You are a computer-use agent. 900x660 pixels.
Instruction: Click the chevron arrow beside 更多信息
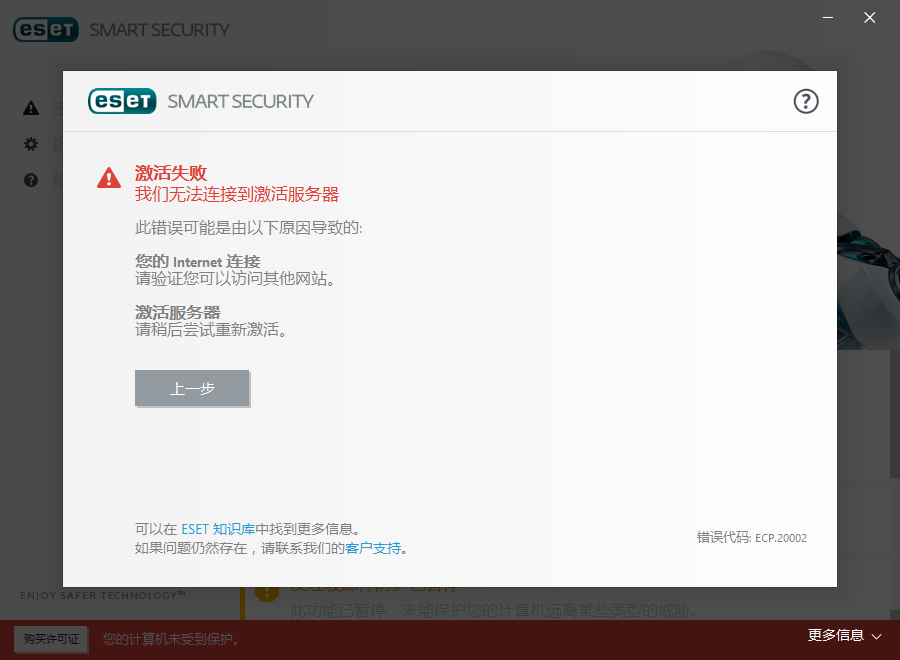pyautogui.click(x=877, y=636)
